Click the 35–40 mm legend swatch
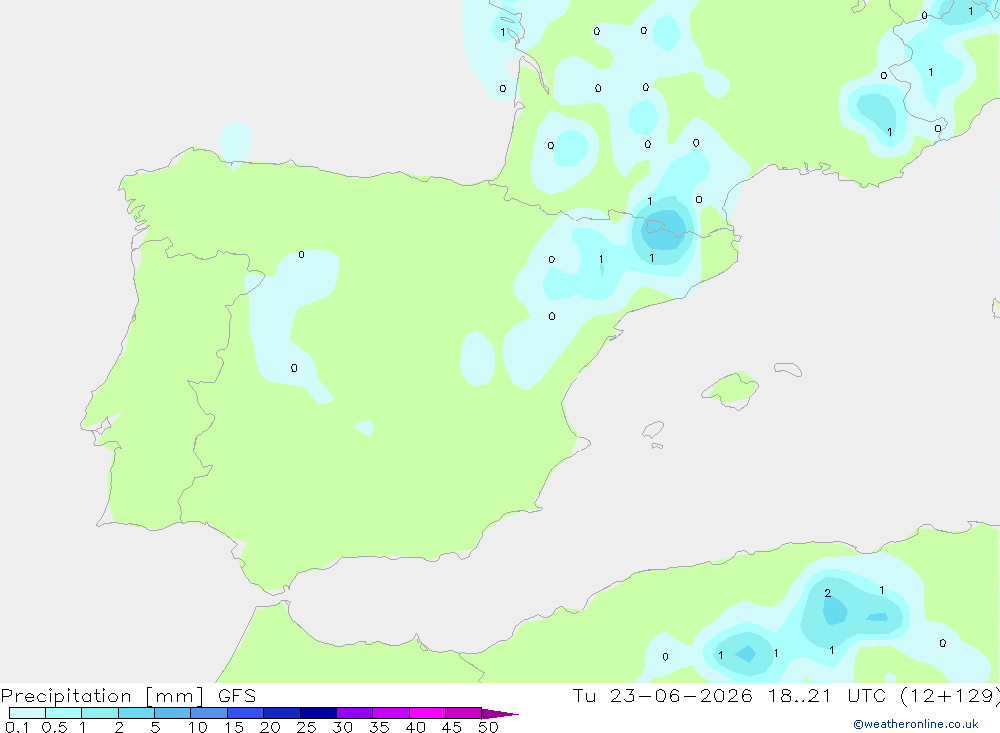This screenshot has height=733, width=1000. (x=391, y=713)
